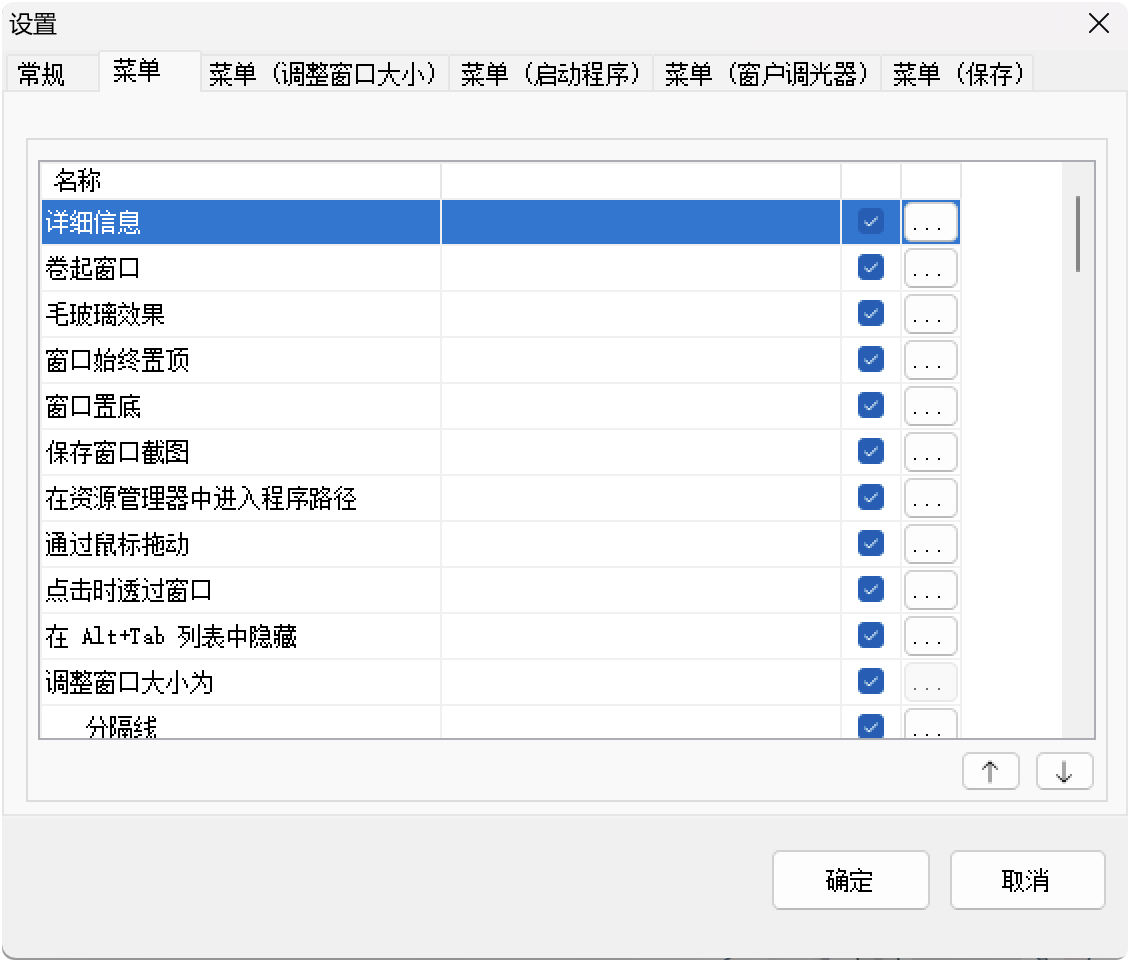This screenshot has width=1130, height=962.
Task: Uncheck the 调整窗口大小为 checkbox
Action: click(871, 682)
